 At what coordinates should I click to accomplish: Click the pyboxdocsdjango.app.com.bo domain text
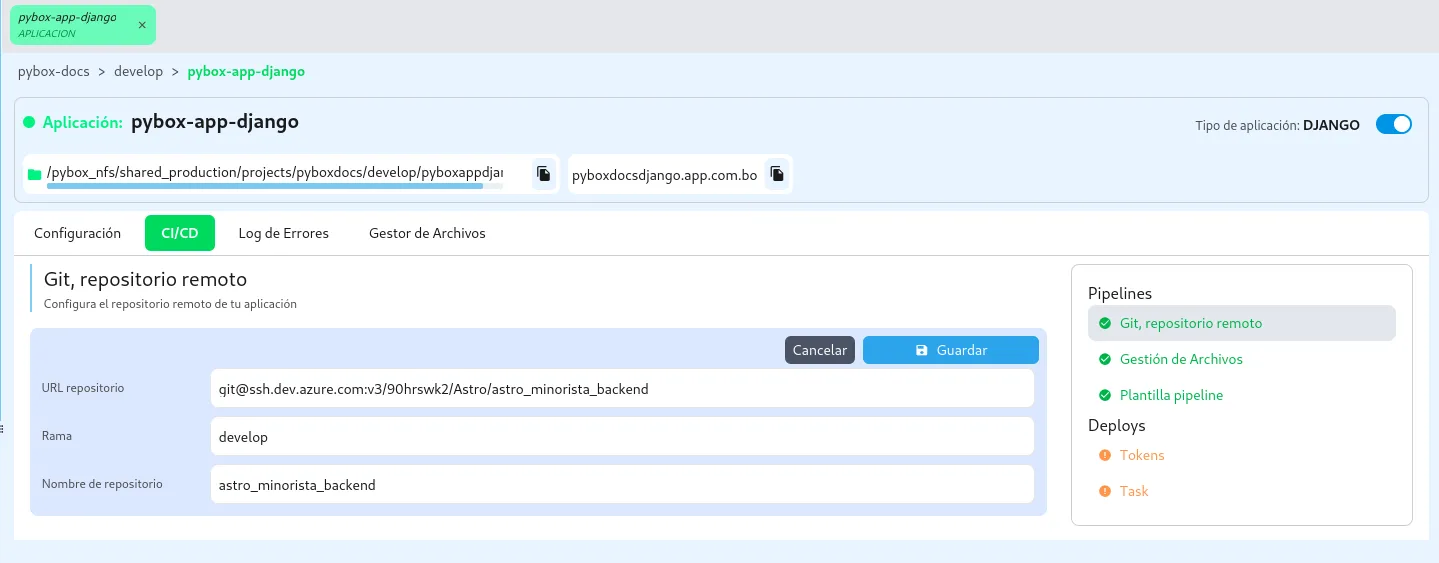[664, 175]
